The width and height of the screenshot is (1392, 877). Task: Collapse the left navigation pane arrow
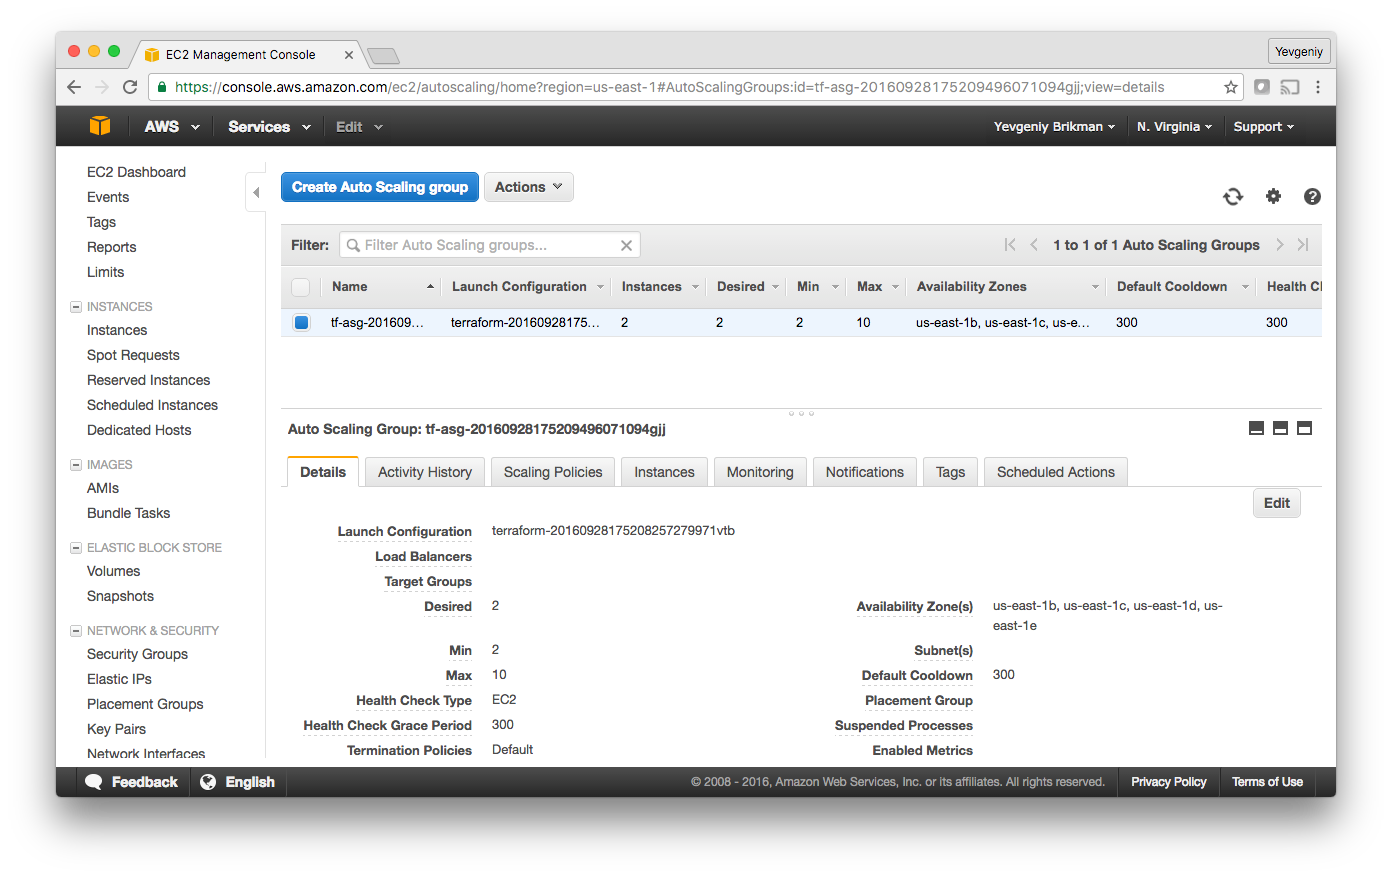click(x=256, y=192)
